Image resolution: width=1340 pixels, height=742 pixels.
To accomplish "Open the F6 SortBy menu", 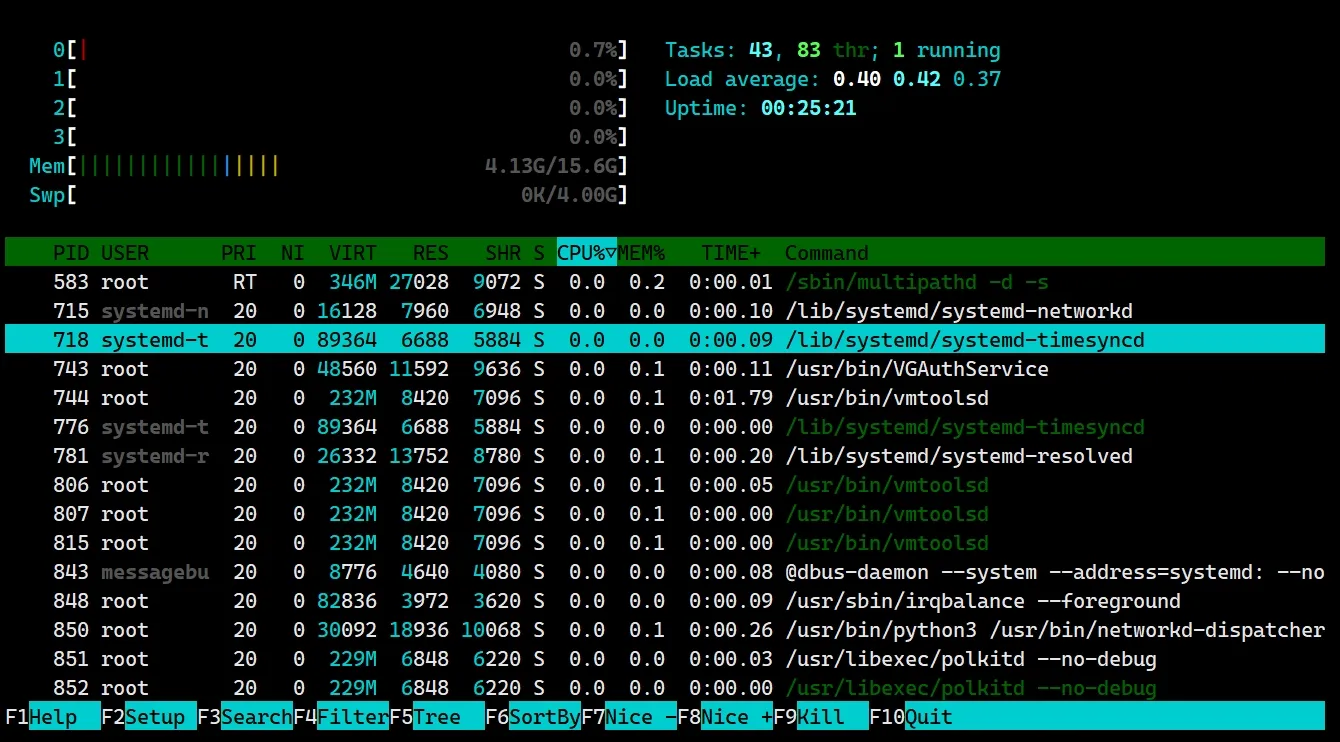I will point(532,717).
